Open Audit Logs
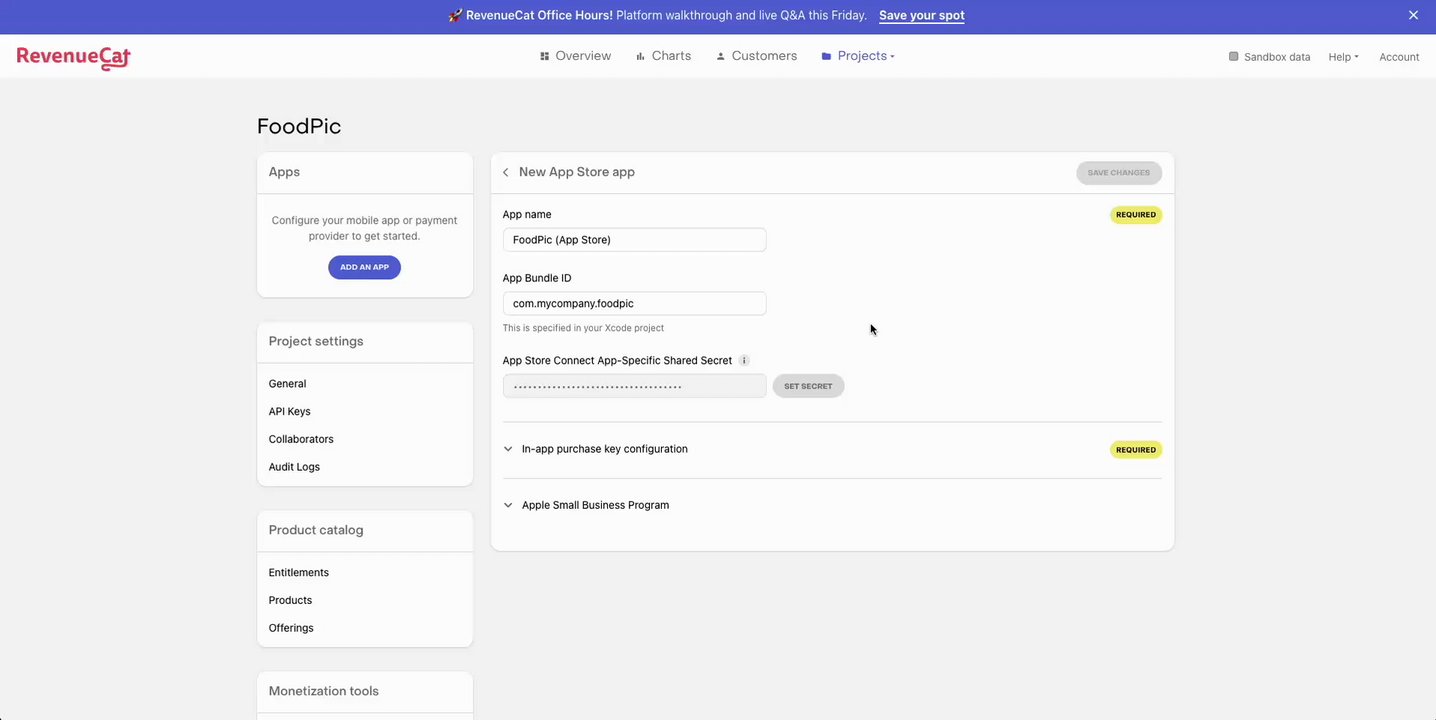 pos(294,467)
